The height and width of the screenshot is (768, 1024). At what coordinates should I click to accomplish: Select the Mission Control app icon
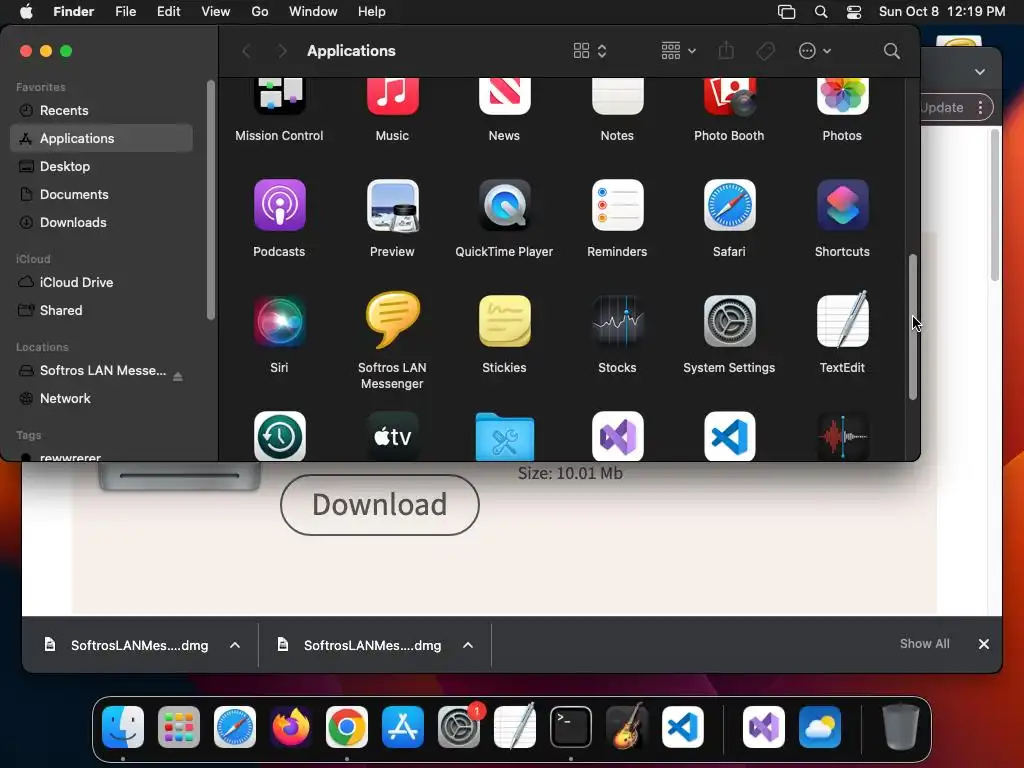coord(280,96)
